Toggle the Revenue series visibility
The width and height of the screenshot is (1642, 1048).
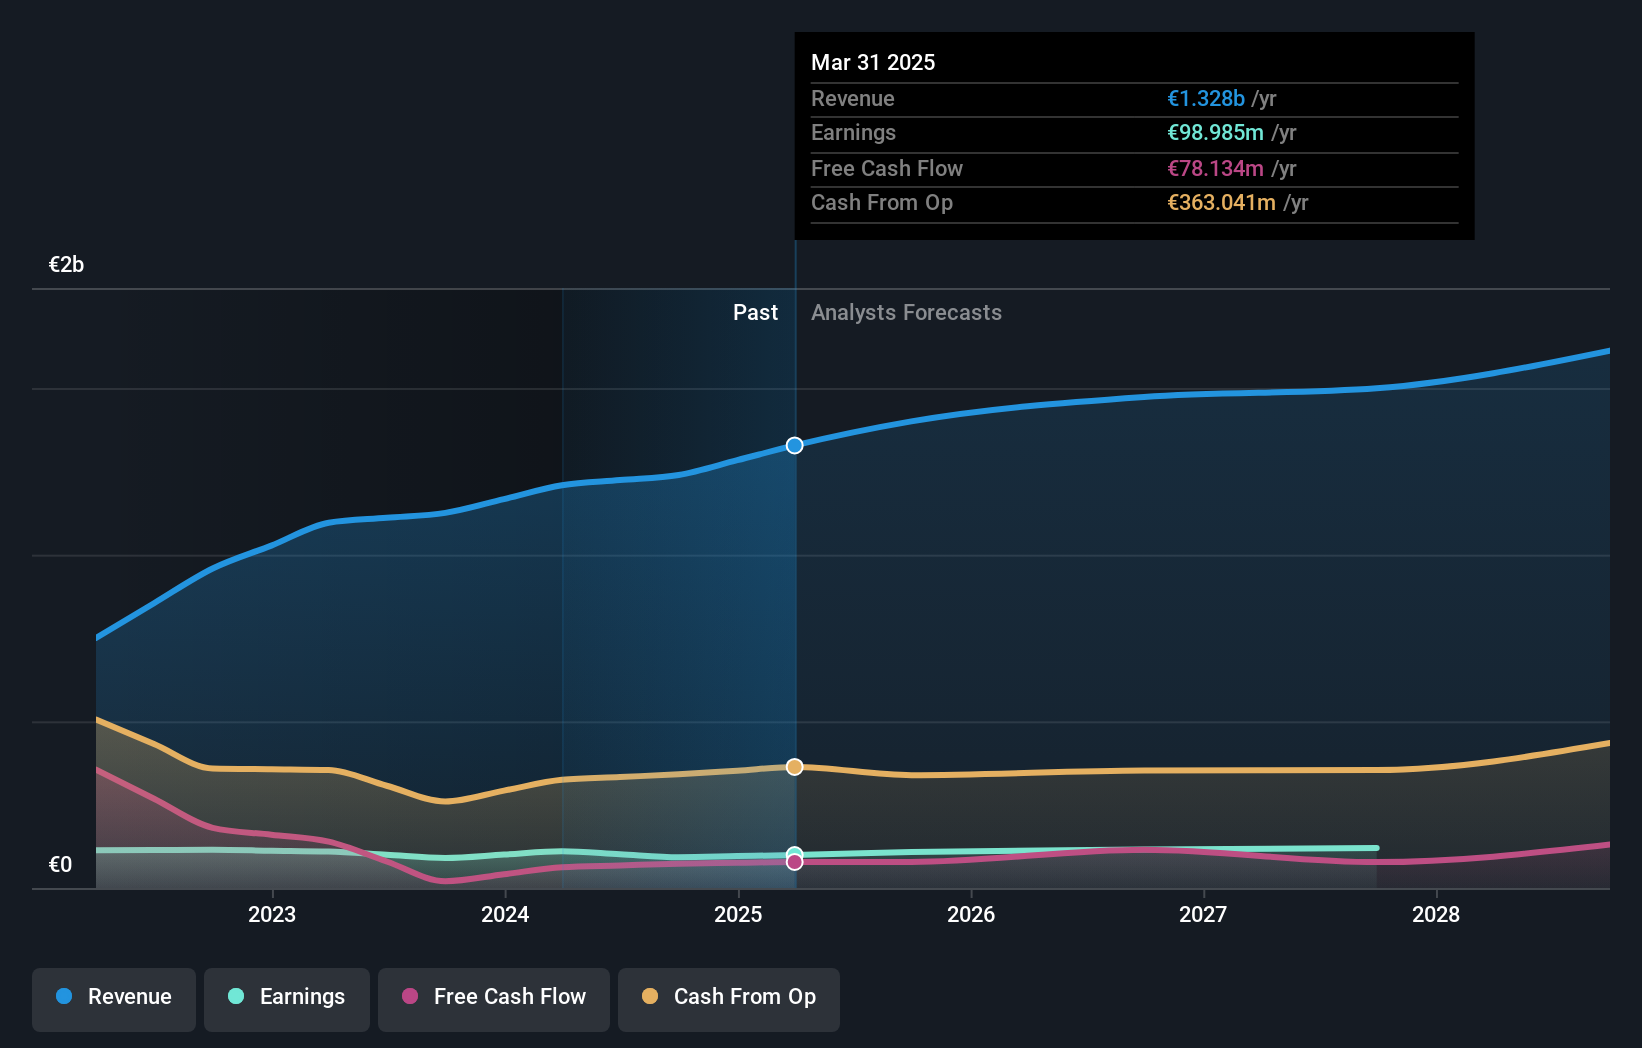click(113, 997)
